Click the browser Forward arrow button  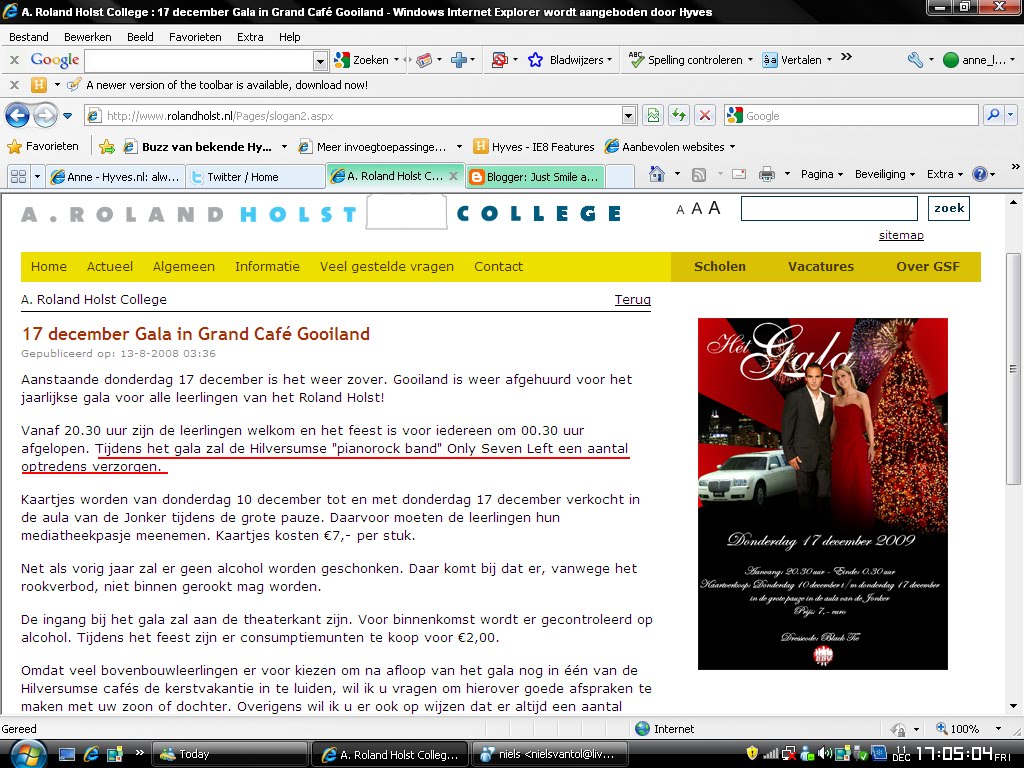point(45,116)
